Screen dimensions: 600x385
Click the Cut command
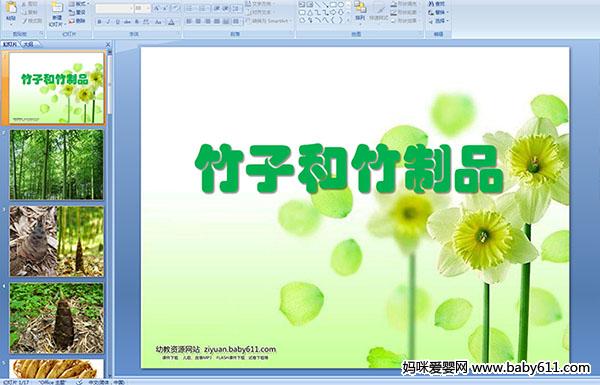pos(29,4)
